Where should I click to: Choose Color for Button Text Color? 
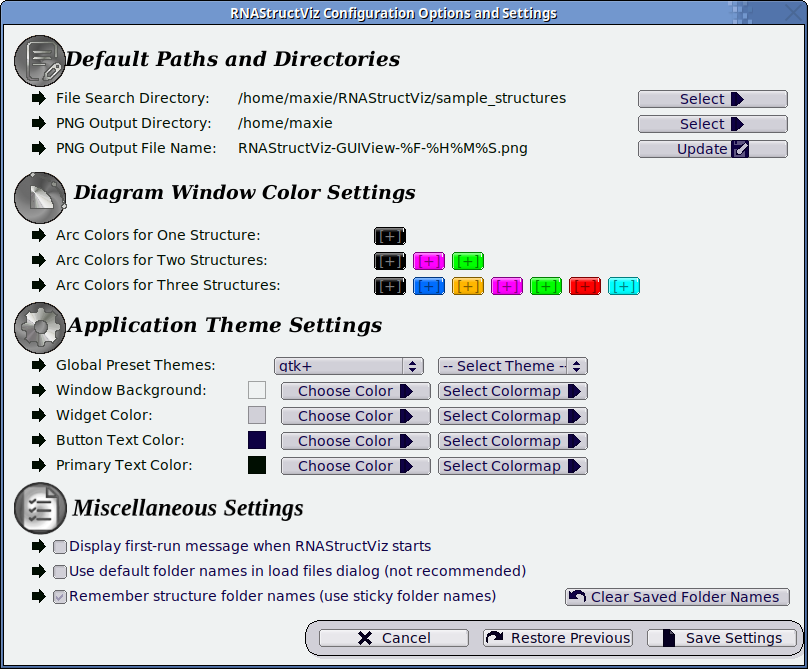point(356,441)
